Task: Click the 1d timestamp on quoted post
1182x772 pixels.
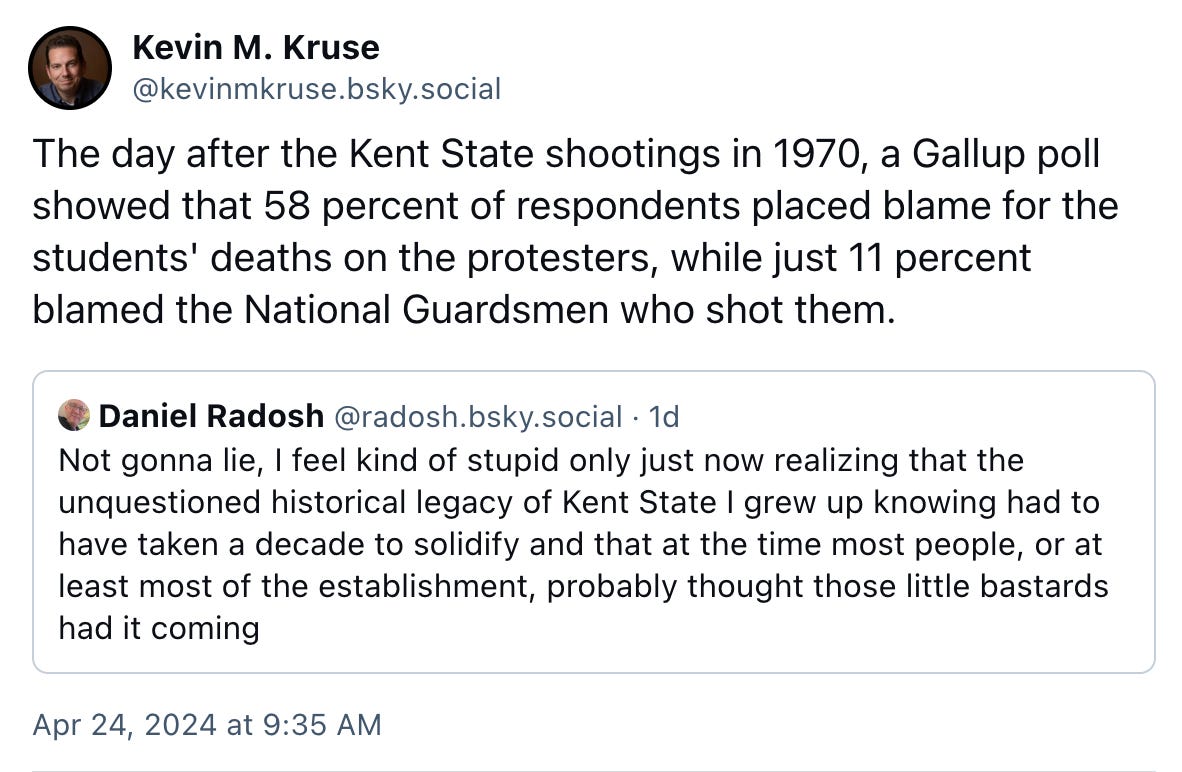Action: point(663,416)
